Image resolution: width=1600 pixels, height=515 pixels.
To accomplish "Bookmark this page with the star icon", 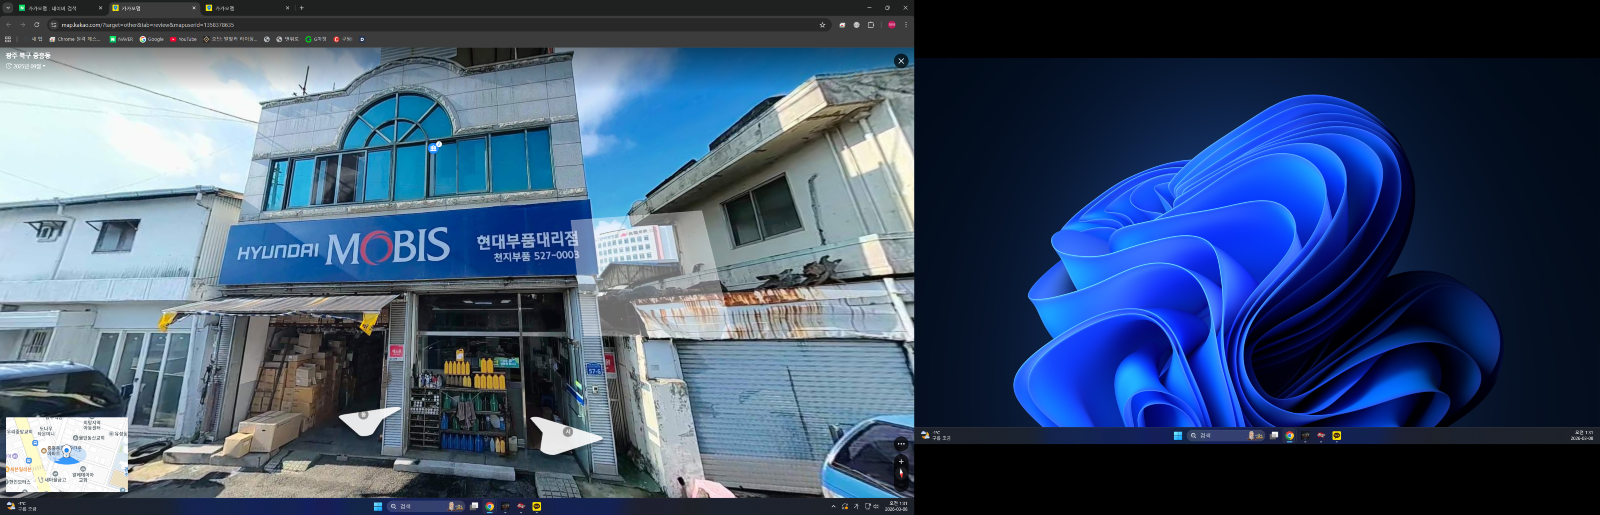I will tap(822, 25).
